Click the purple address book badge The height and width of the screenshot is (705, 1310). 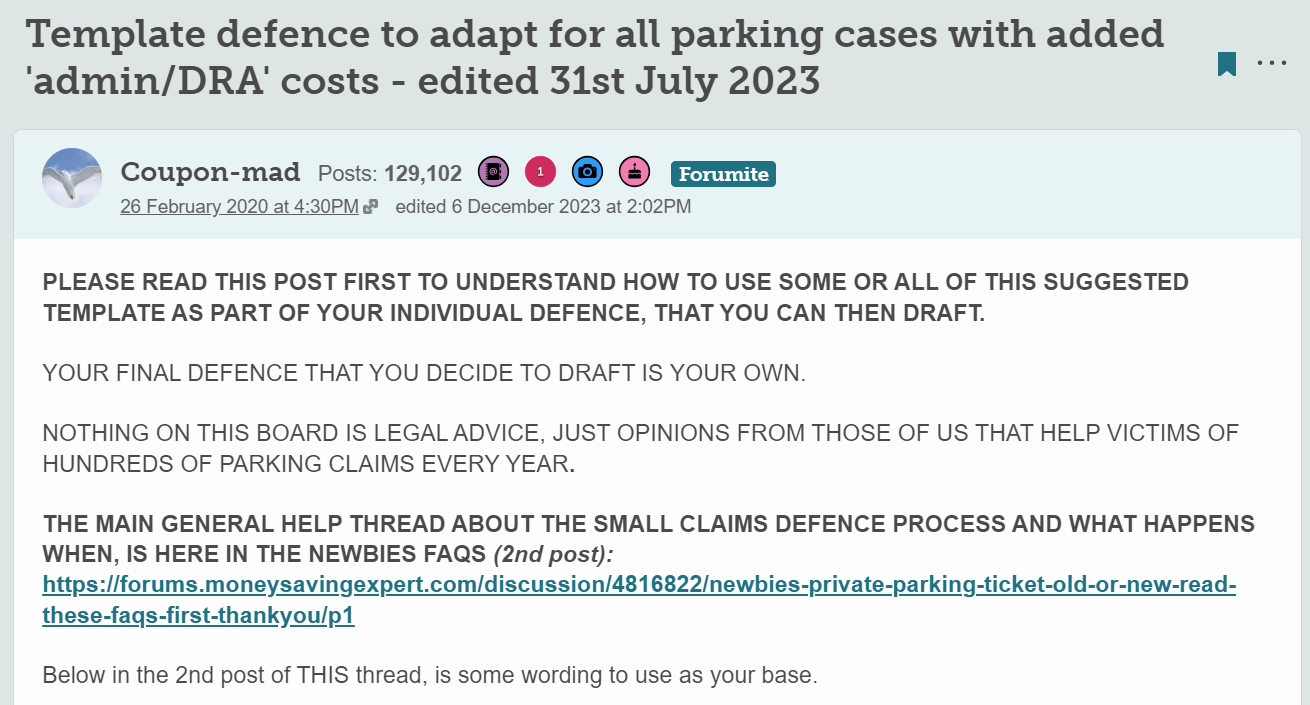click(x=493, y=173)
